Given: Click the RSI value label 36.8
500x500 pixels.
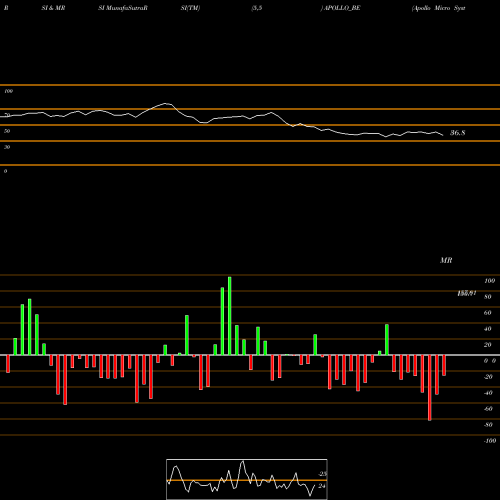Looking at the screenshot, I should click(x=458, y=133).
